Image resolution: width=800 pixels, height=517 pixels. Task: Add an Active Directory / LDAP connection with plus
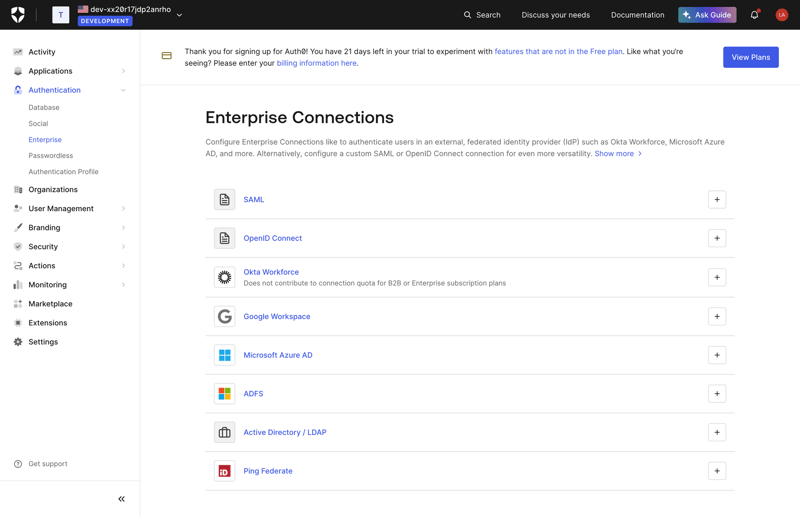point(717,432)
